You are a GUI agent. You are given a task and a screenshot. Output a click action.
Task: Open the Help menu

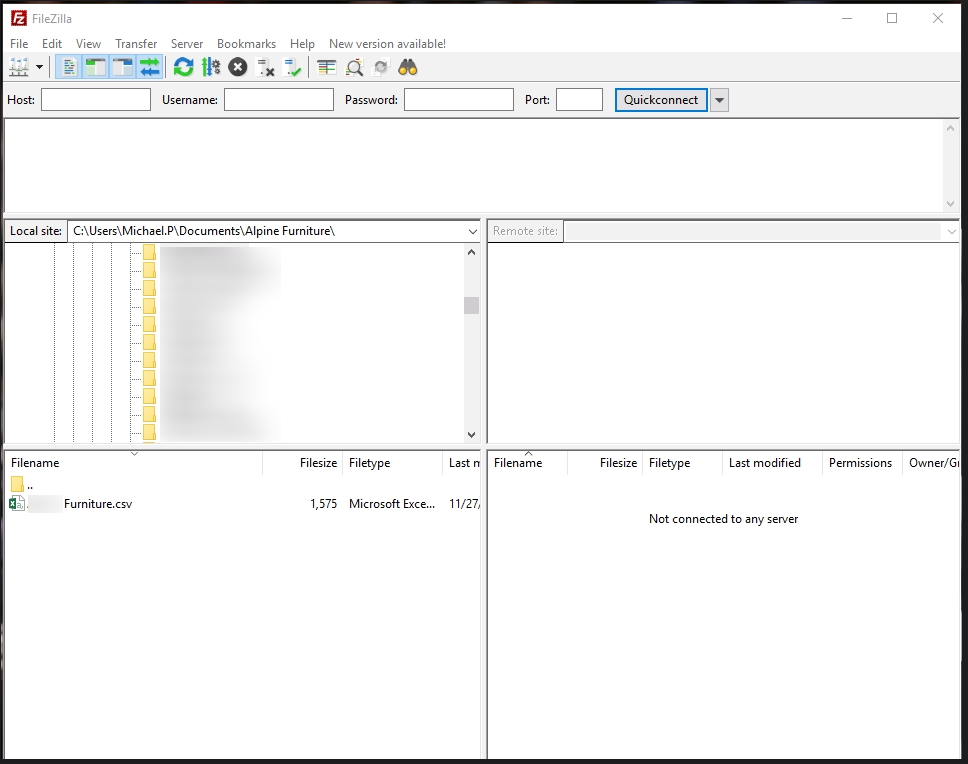302,44
